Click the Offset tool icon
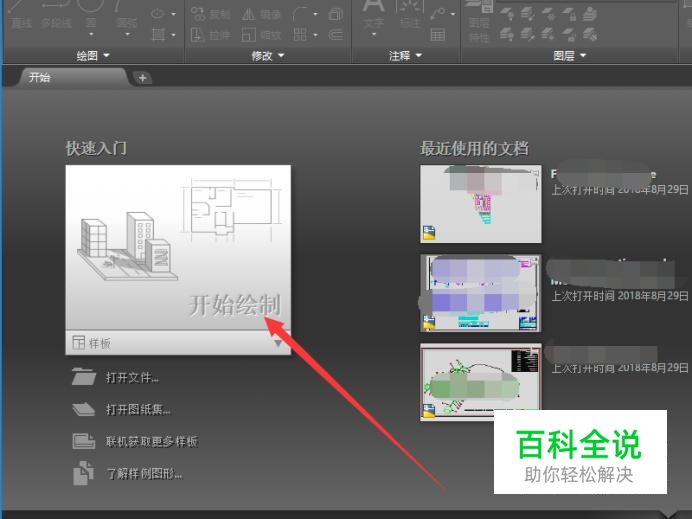 (336, 34)
